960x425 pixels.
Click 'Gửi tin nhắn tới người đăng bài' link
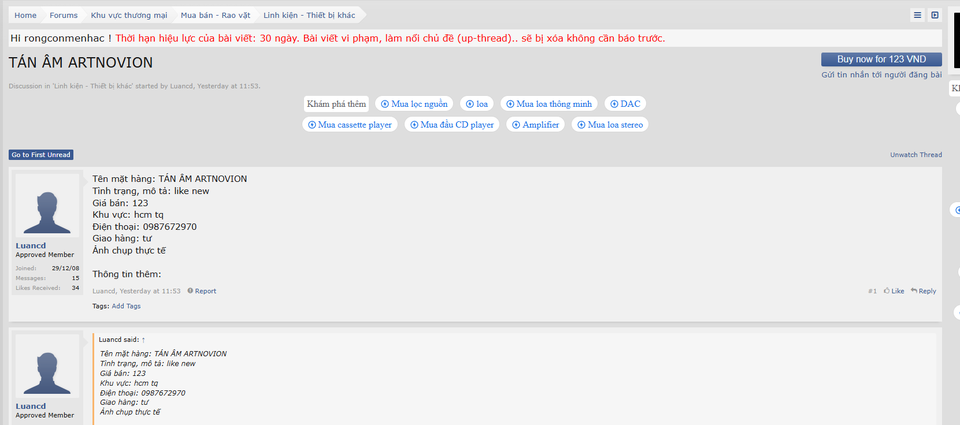pos(882,75)
